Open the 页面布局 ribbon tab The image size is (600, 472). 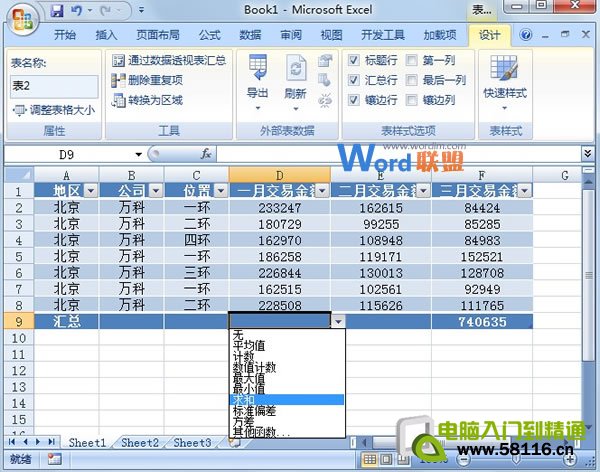pyautogui.click(x=158, y=35)
